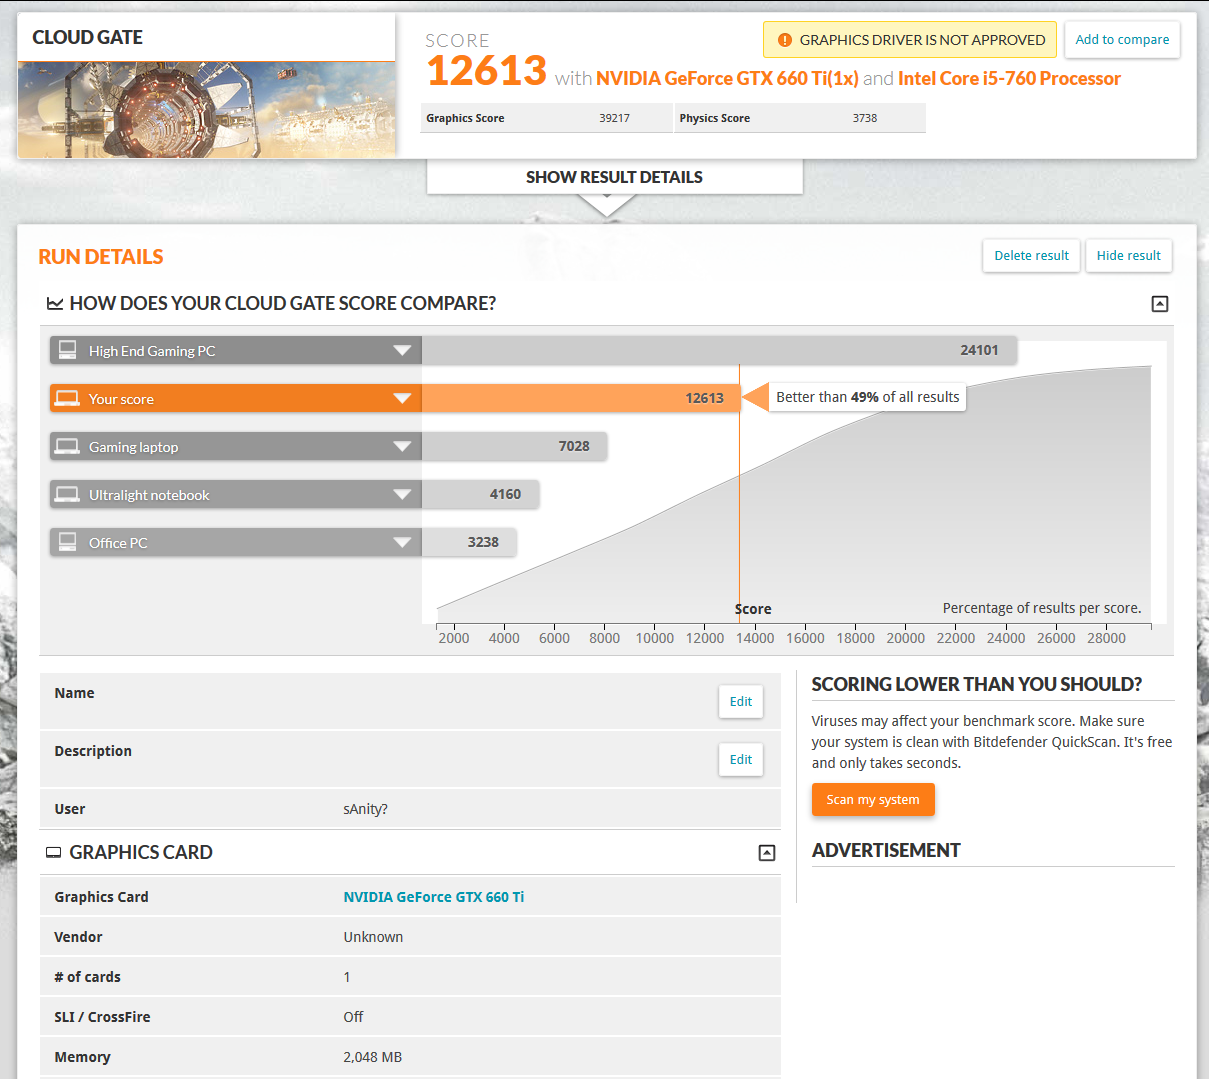The height and width of the screenshot is (1079, 1209).
Task: Click the Vendor value Unknown
Action: click(x=373, y=937)
